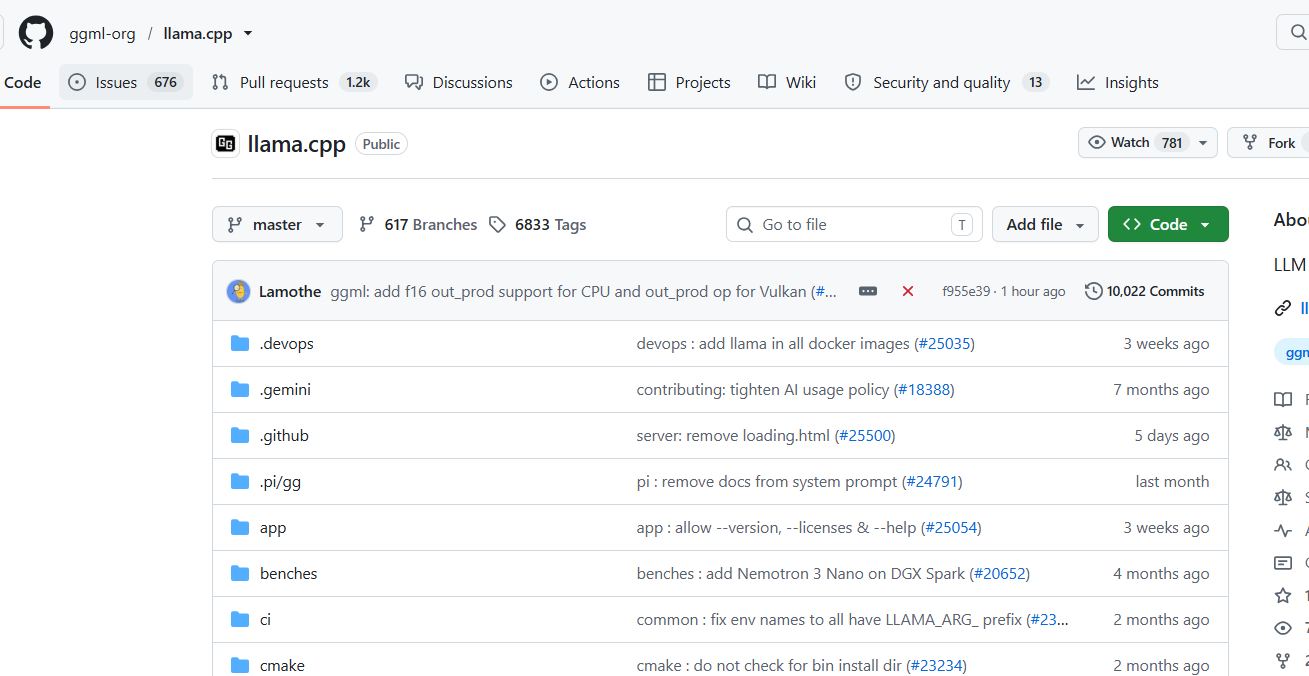The height and width of the screenshot is (676, 1309).
Task: Open pull request #25035 link
Action: 944,343
